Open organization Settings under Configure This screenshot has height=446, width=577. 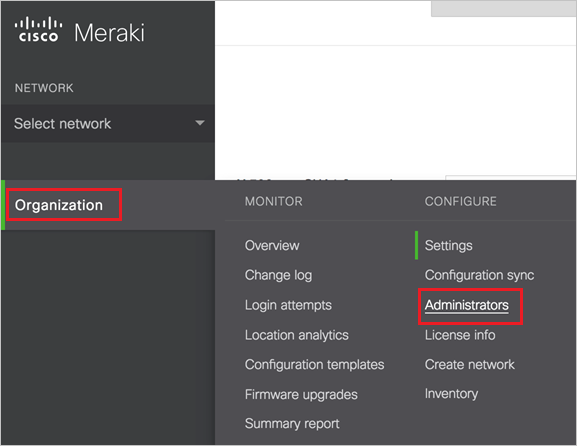tap(449, 245)
